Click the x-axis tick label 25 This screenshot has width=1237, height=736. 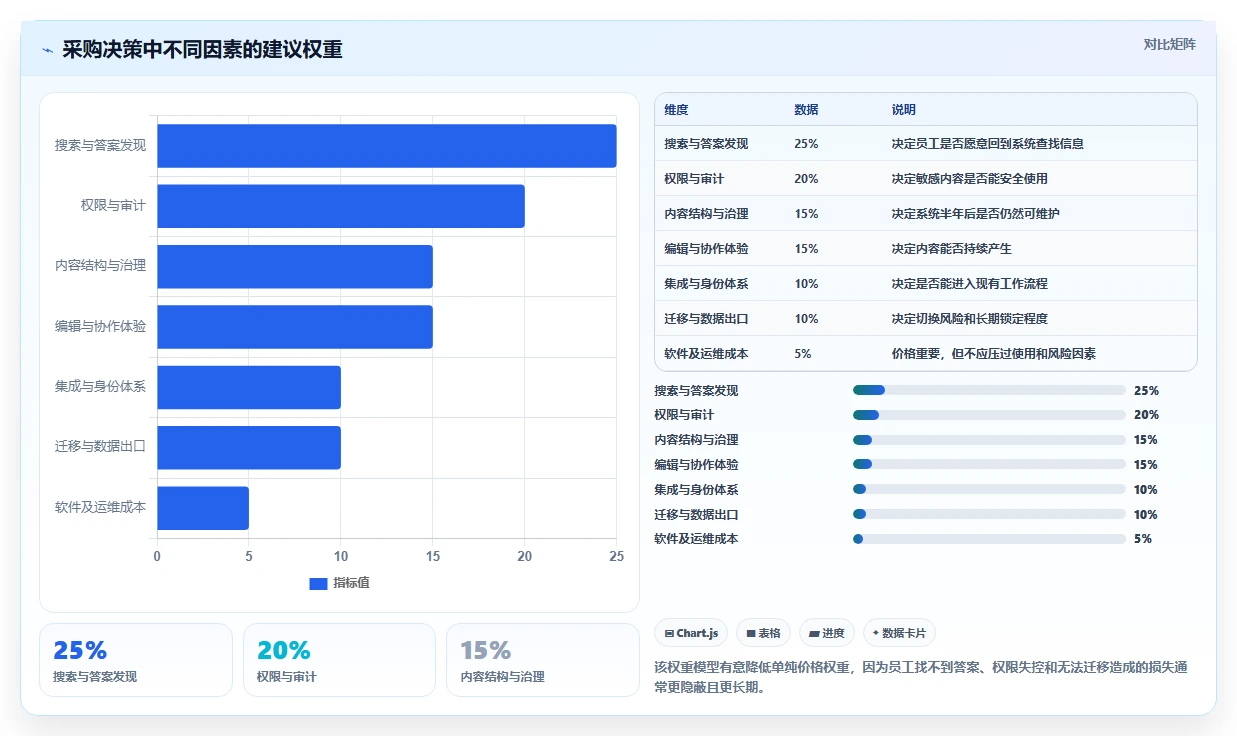[x=617, y=556]
